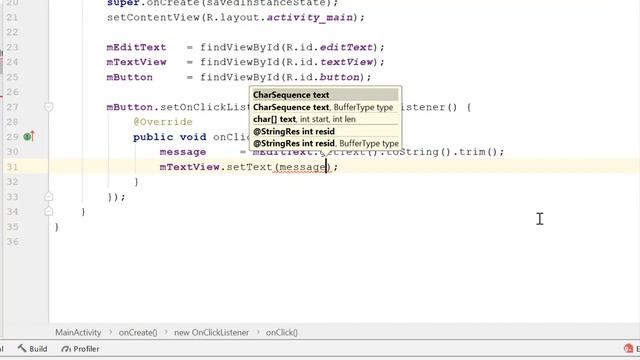The height and width of the screenshot is (360, 640).
Task: Choose the 'CharSequence text' parameter hint
Action: 325,95
